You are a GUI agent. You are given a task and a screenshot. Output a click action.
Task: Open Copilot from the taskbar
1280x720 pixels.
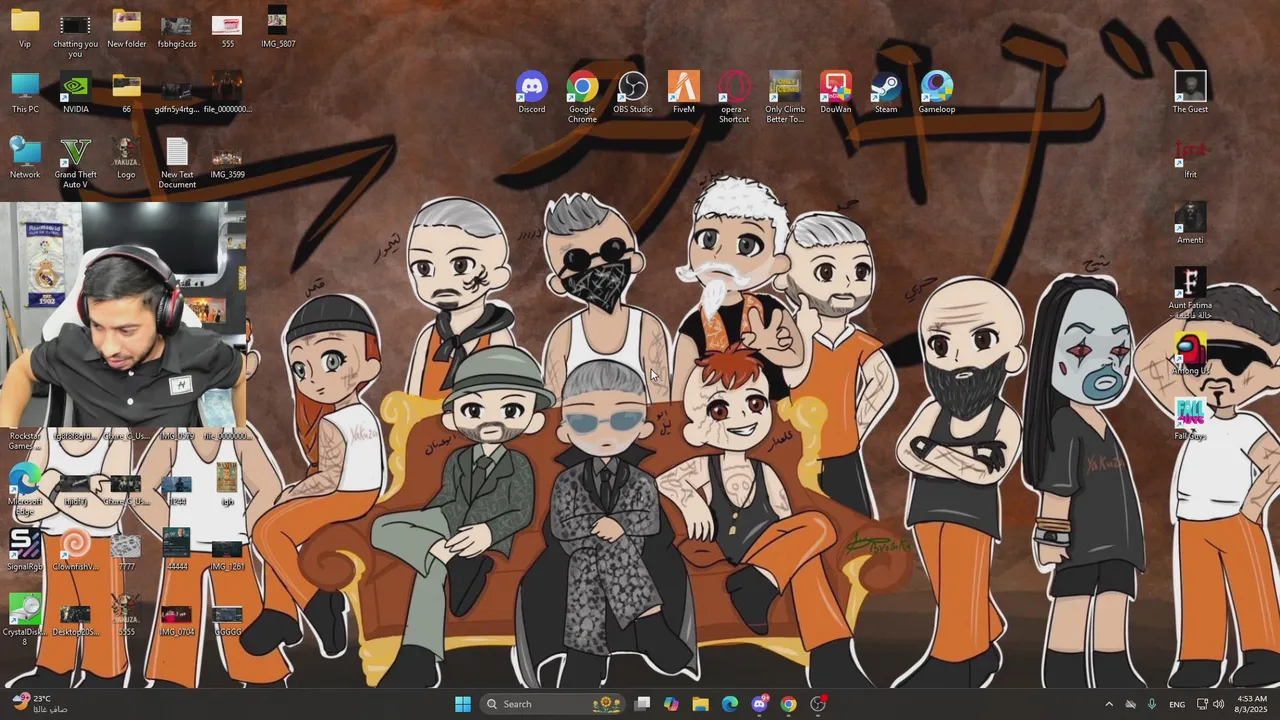click(671, 704)
